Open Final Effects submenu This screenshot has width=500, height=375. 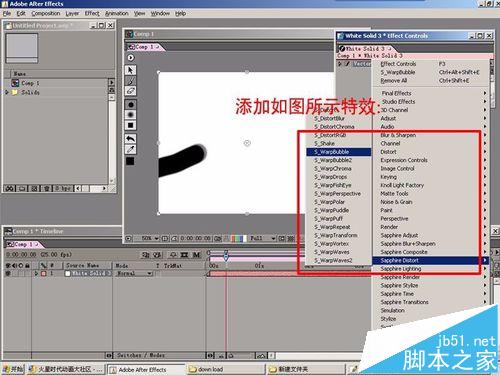(x=430, y=93)
